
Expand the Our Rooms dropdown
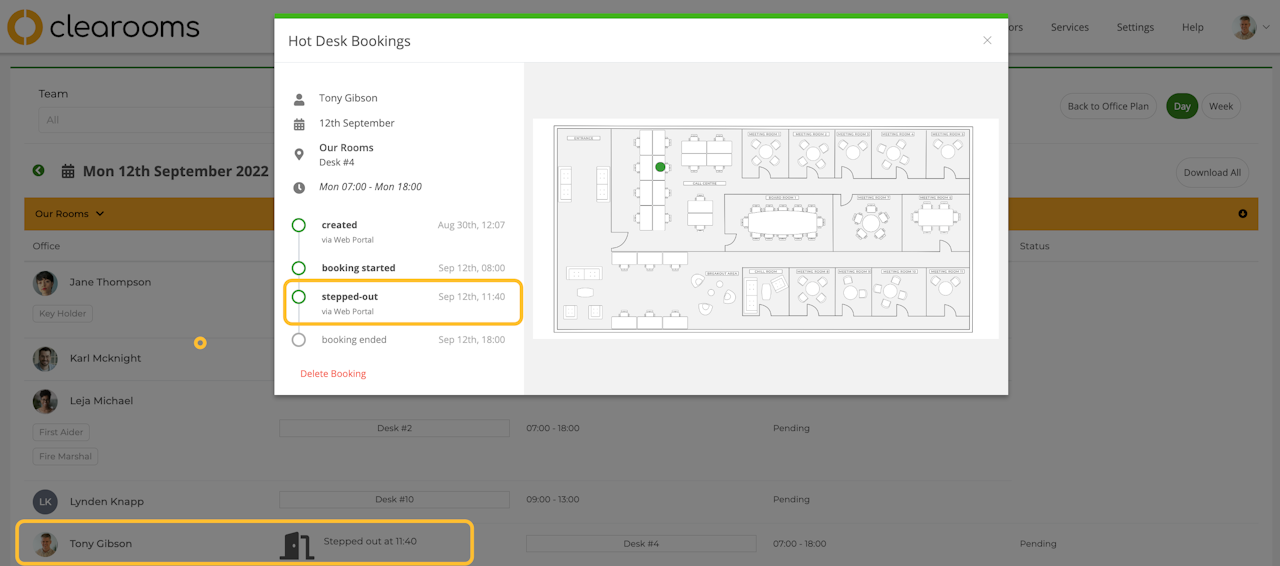pyautogui.click(x=69, y=214)
